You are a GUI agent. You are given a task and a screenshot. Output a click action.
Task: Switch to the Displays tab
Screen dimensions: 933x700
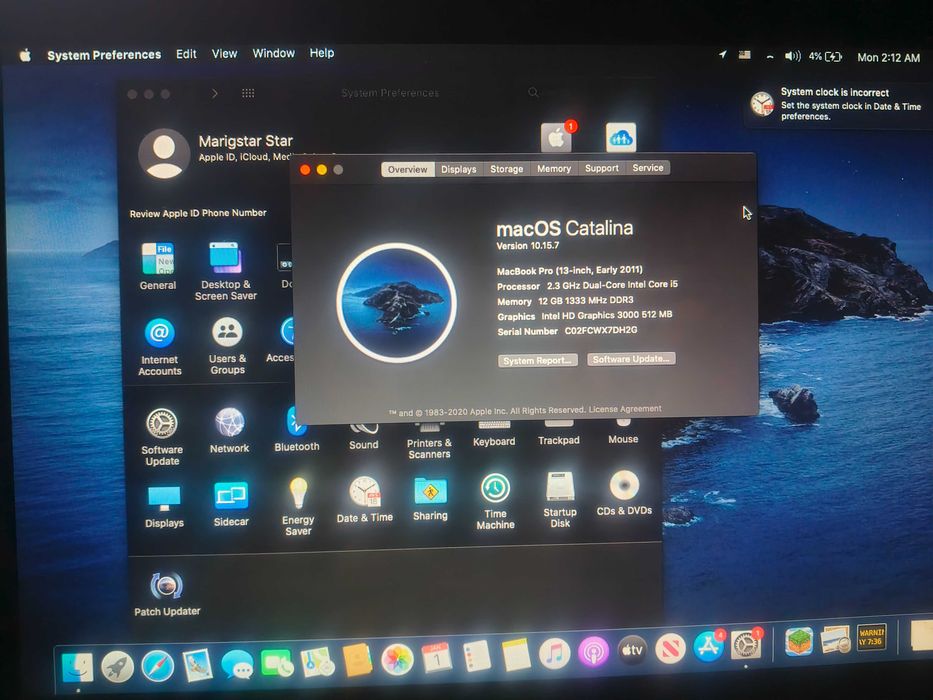pos(459,169)
